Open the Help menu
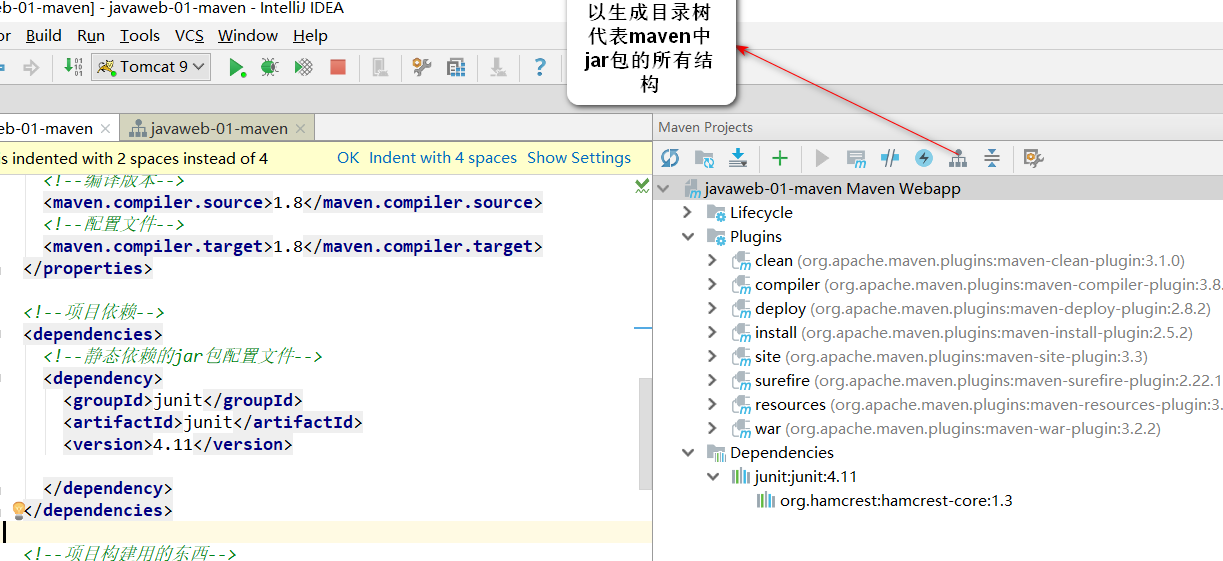This screenshot has height=561, width=1223. pos(310,35)
